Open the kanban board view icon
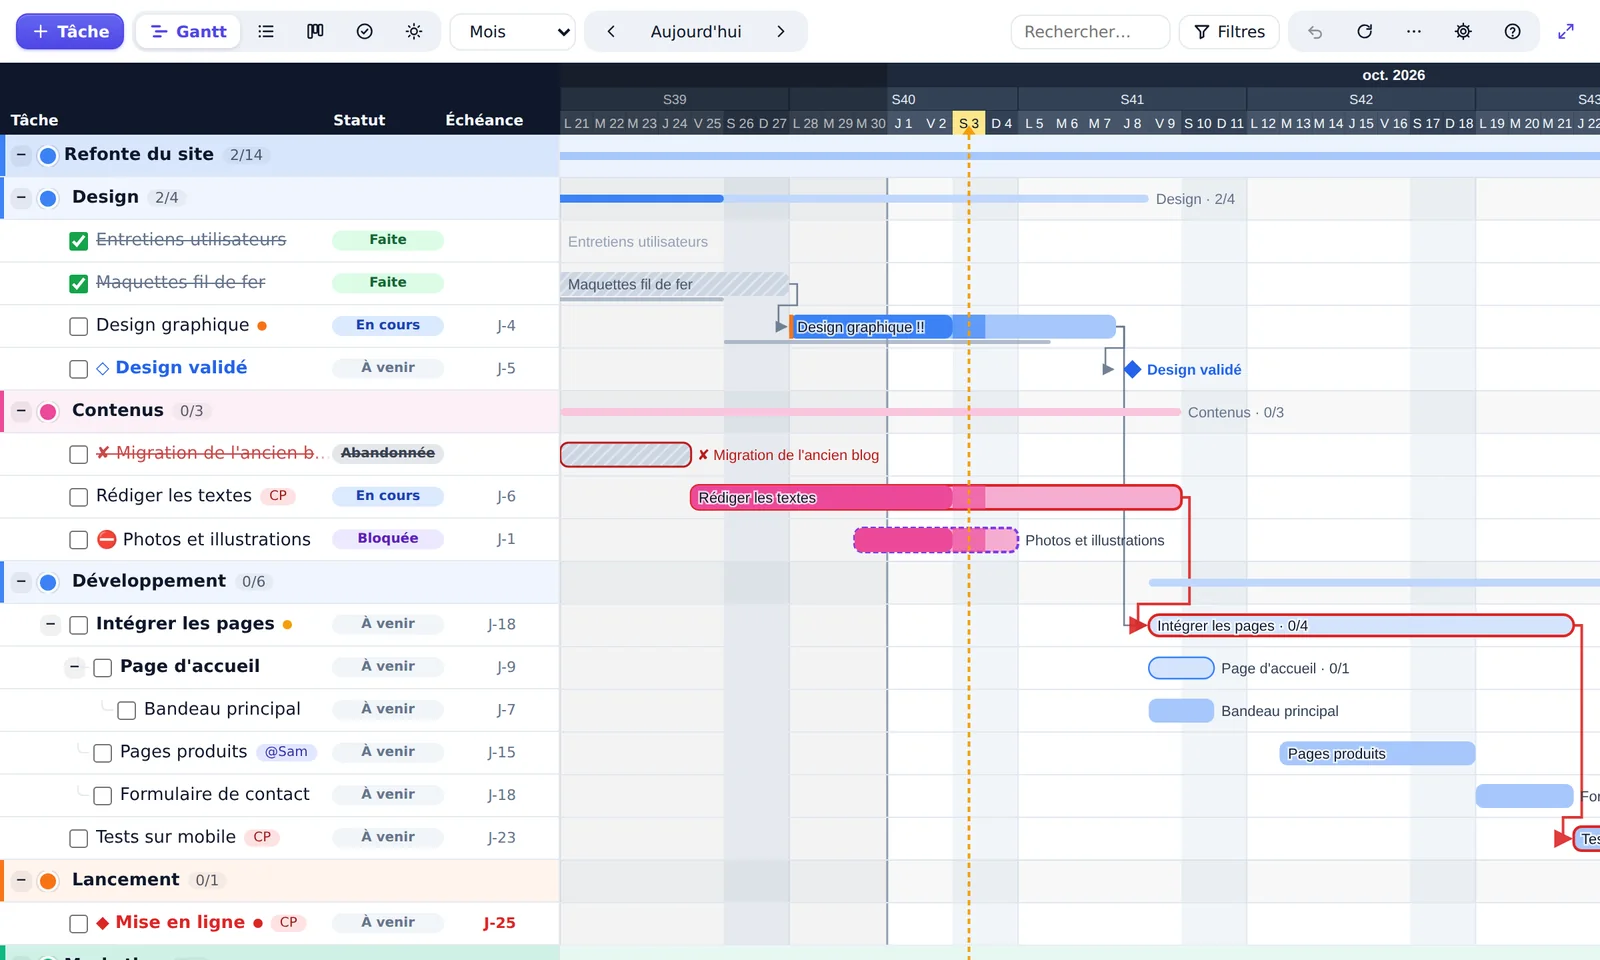1600x960 pixels. 315,32
